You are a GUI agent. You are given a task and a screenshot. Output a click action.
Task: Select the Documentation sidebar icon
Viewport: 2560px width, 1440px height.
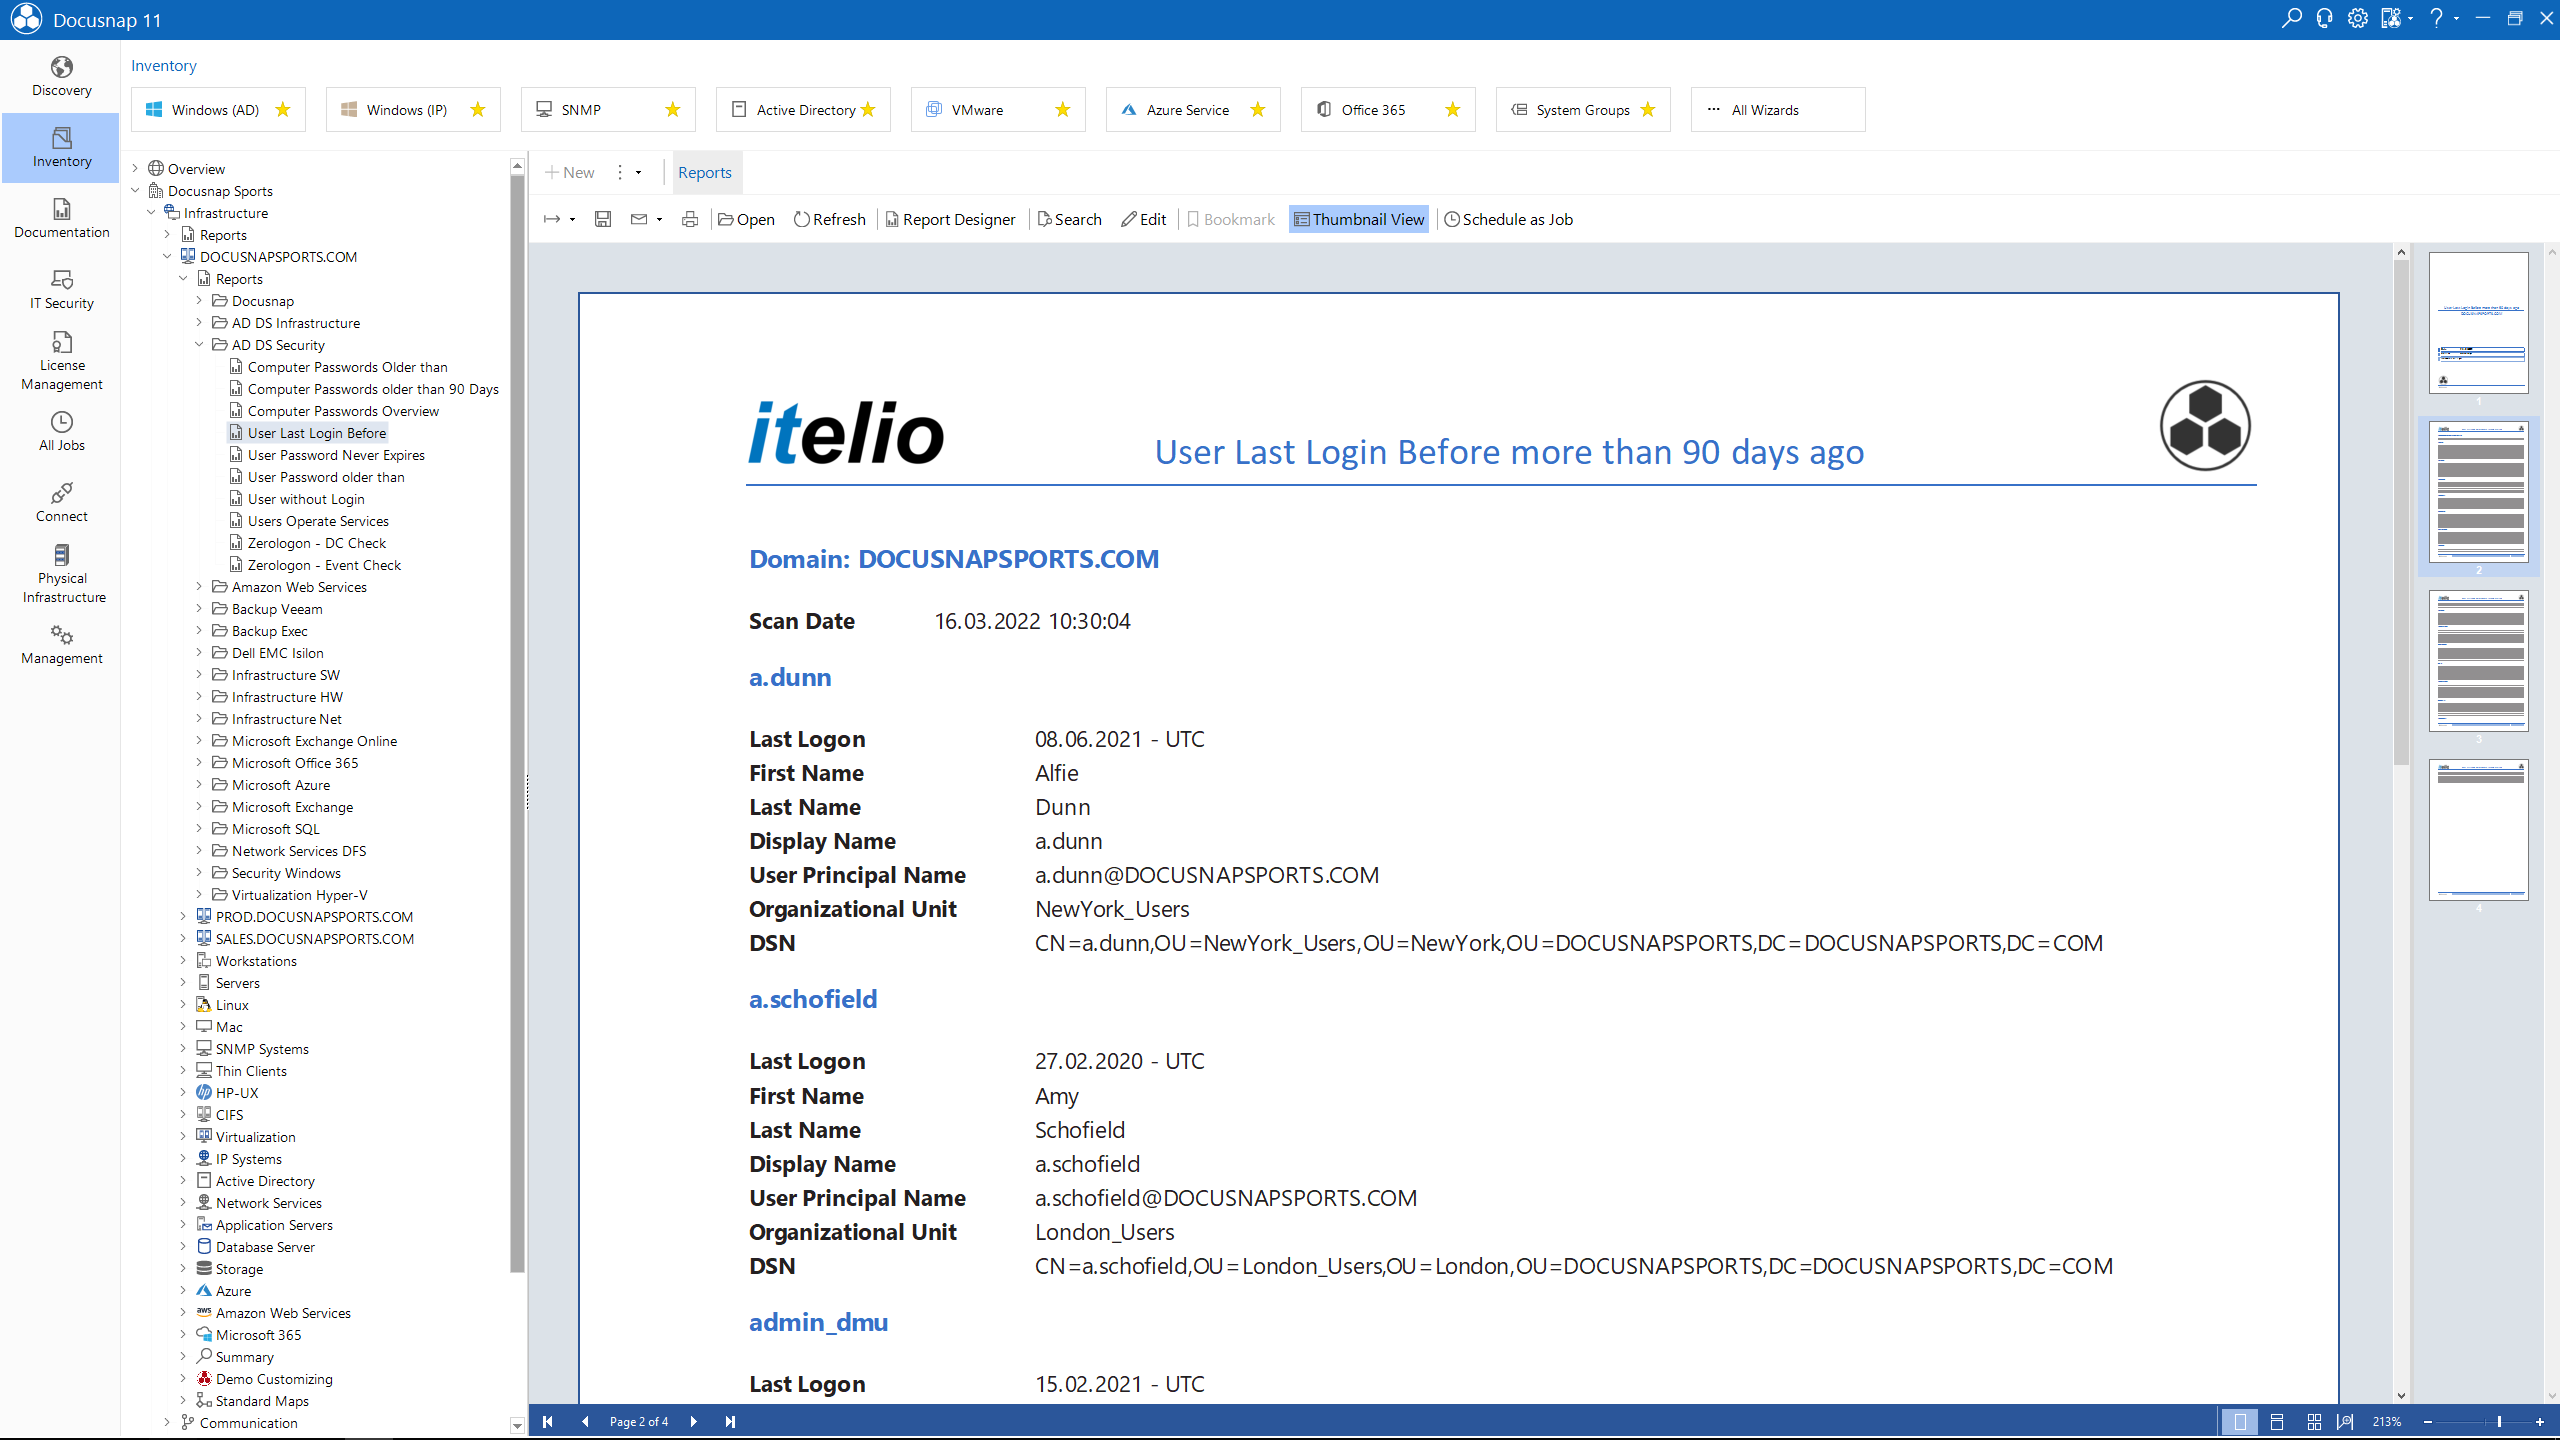tap(61, 219)
